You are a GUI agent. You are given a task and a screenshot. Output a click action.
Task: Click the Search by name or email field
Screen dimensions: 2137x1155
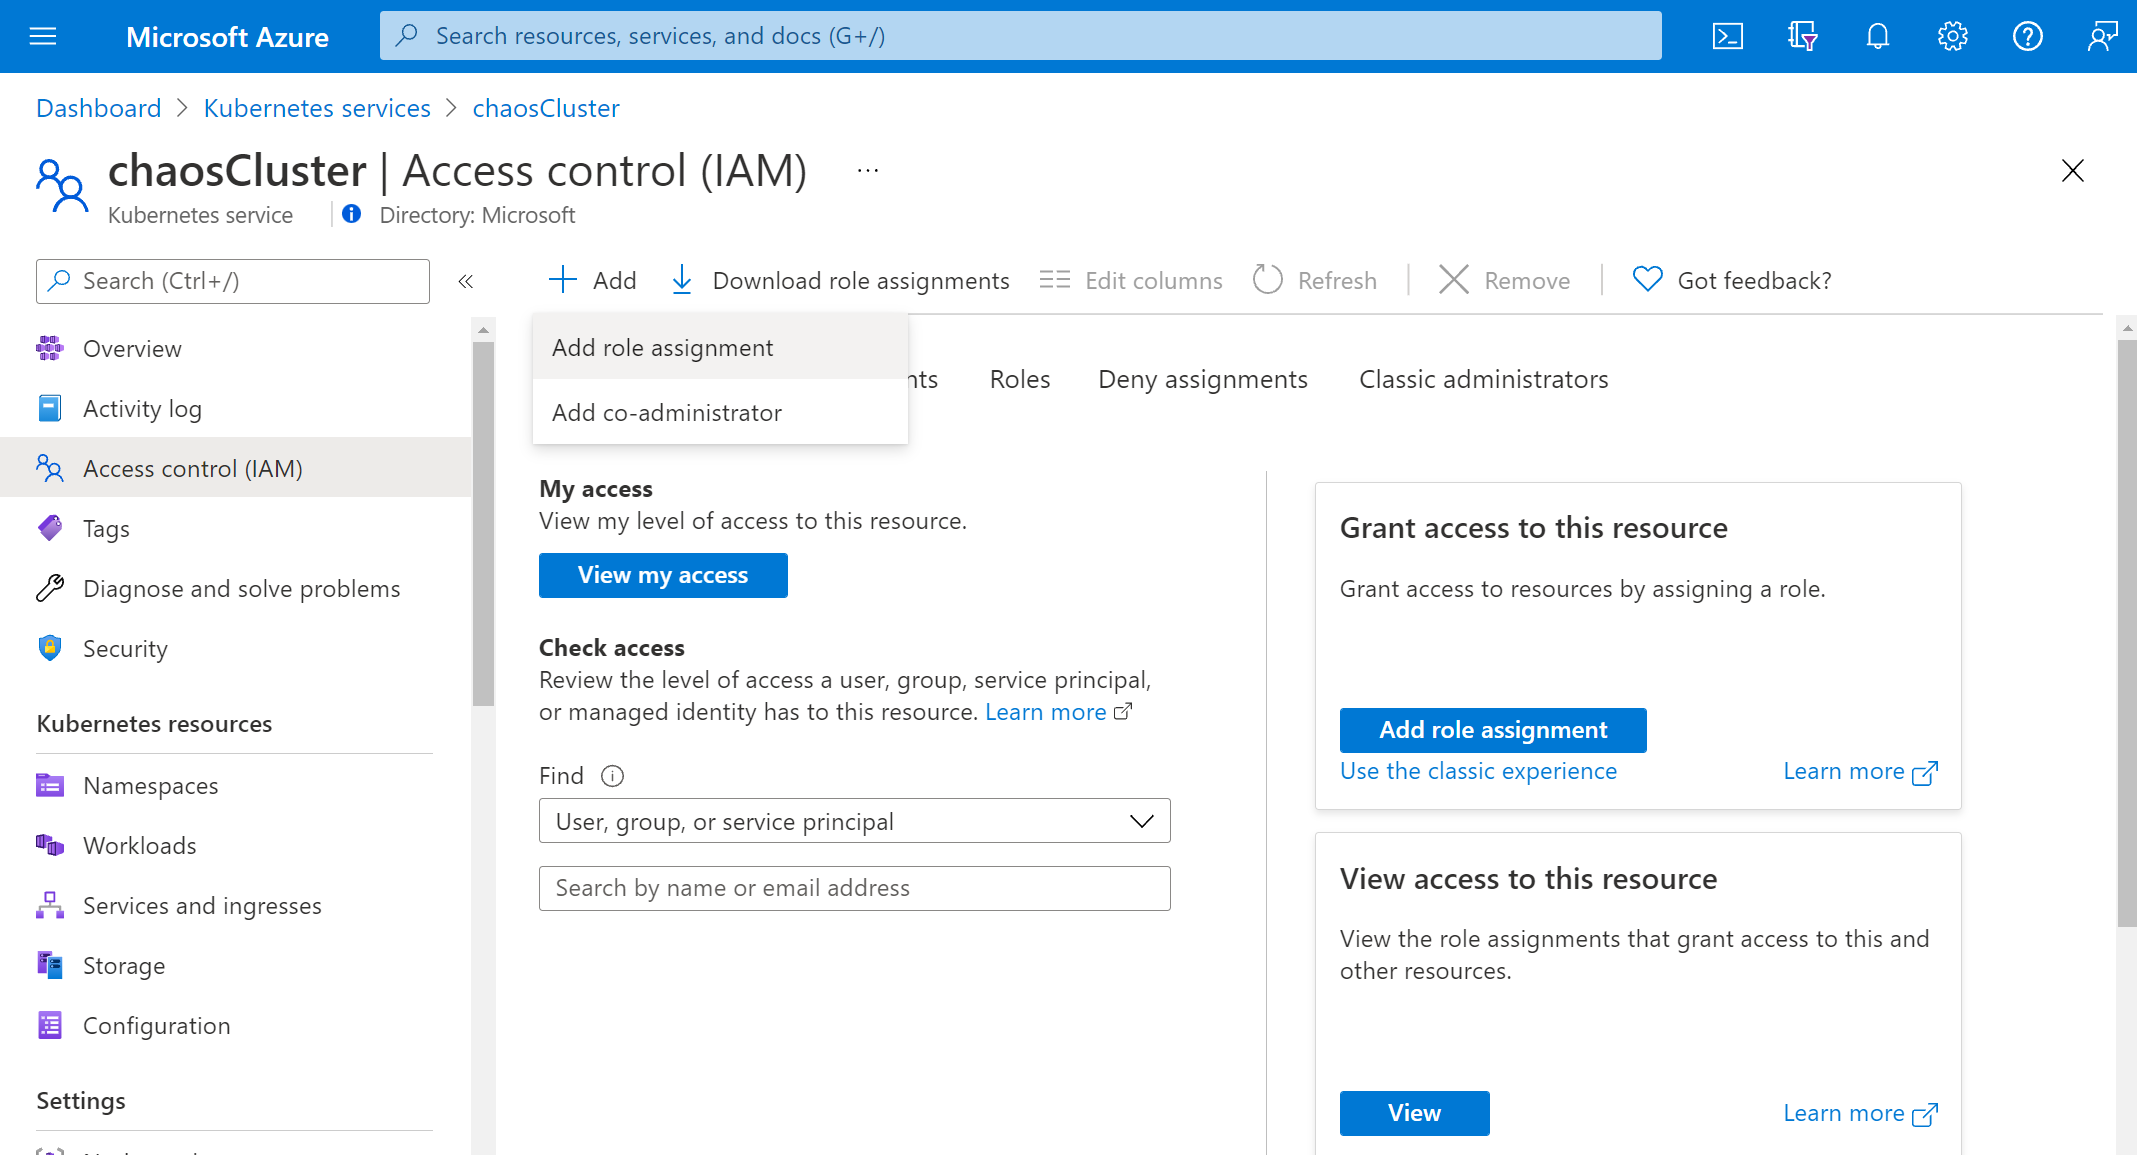tap(853, 886)
